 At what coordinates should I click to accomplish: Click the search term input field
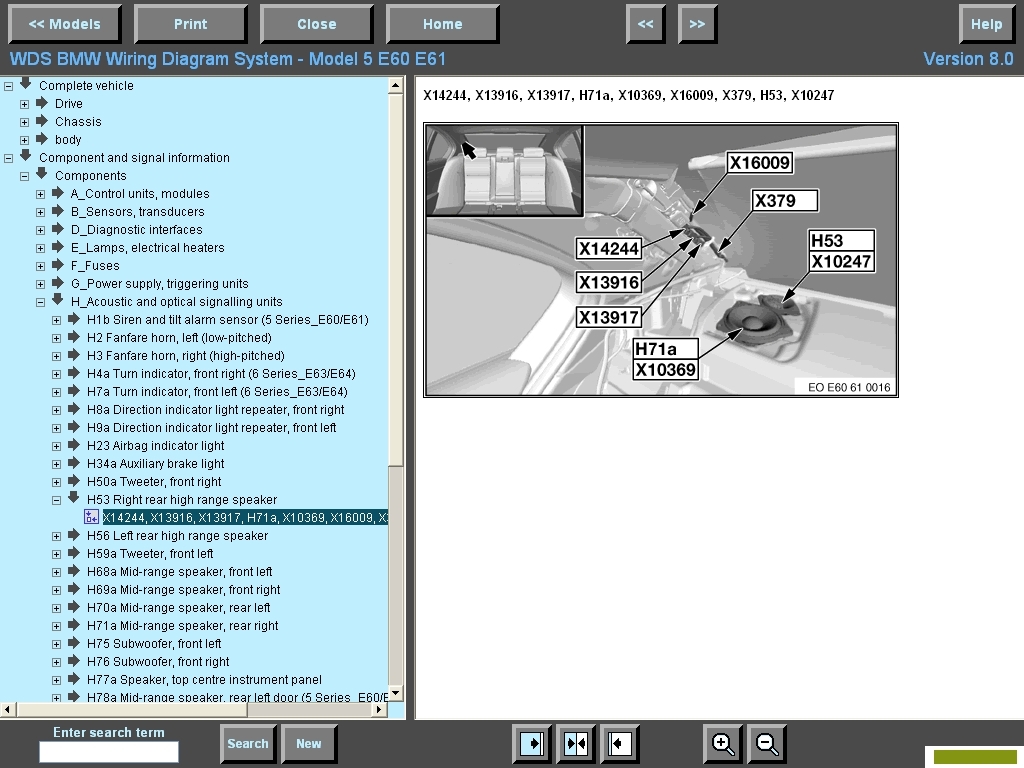pos(109,752)
